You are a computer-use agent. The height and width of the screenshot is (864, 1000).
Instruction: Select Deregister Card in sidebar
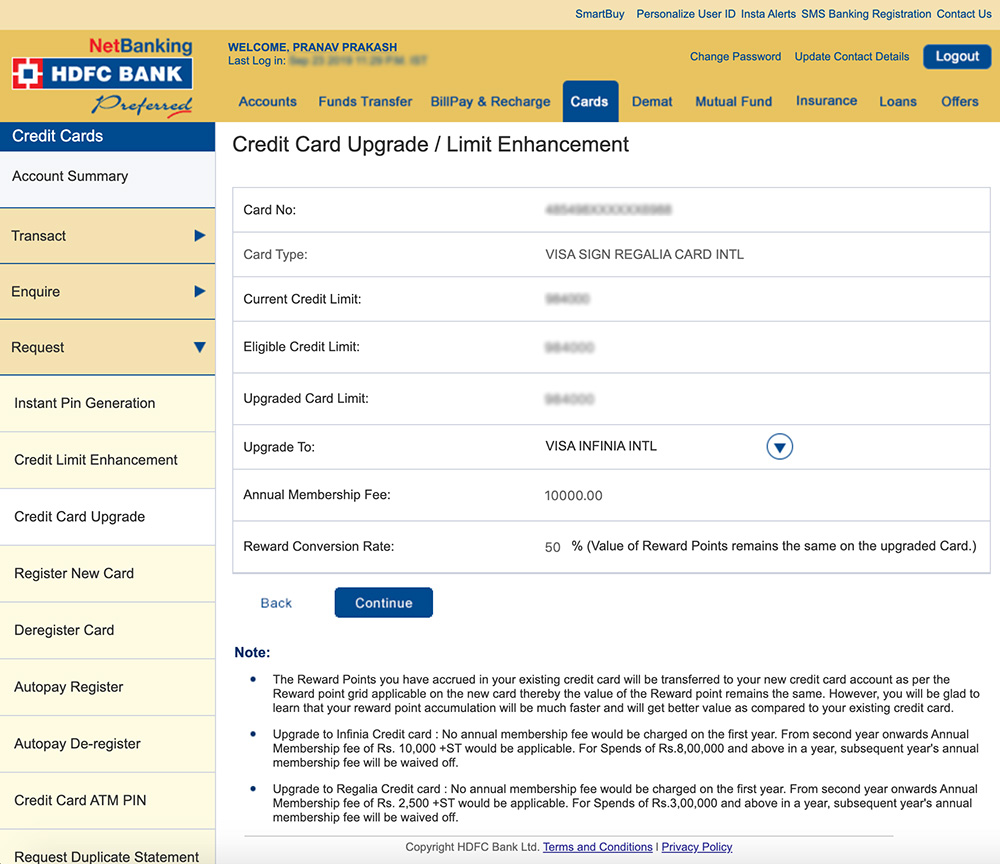[107, 631]
